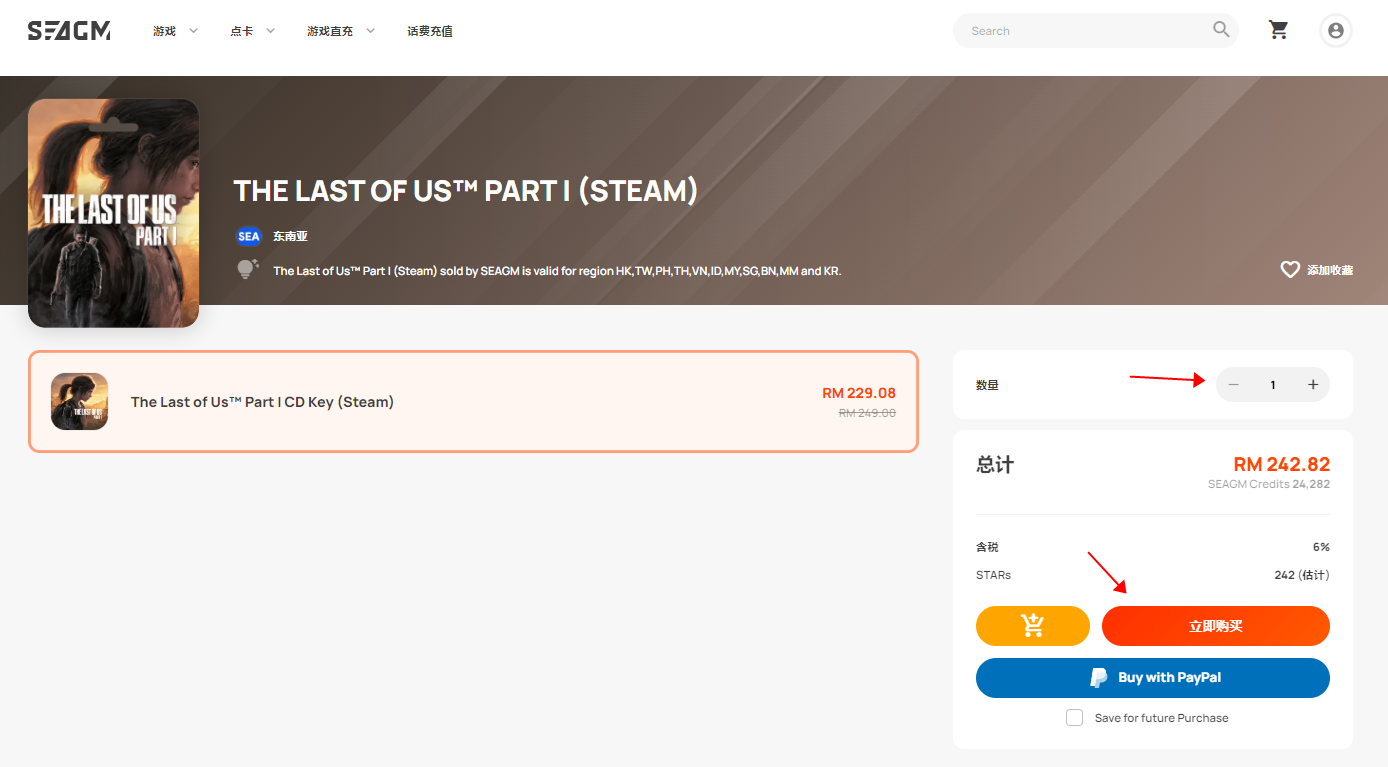
Task: Open the shopping cart icon
Action: tap(1278, 30)
